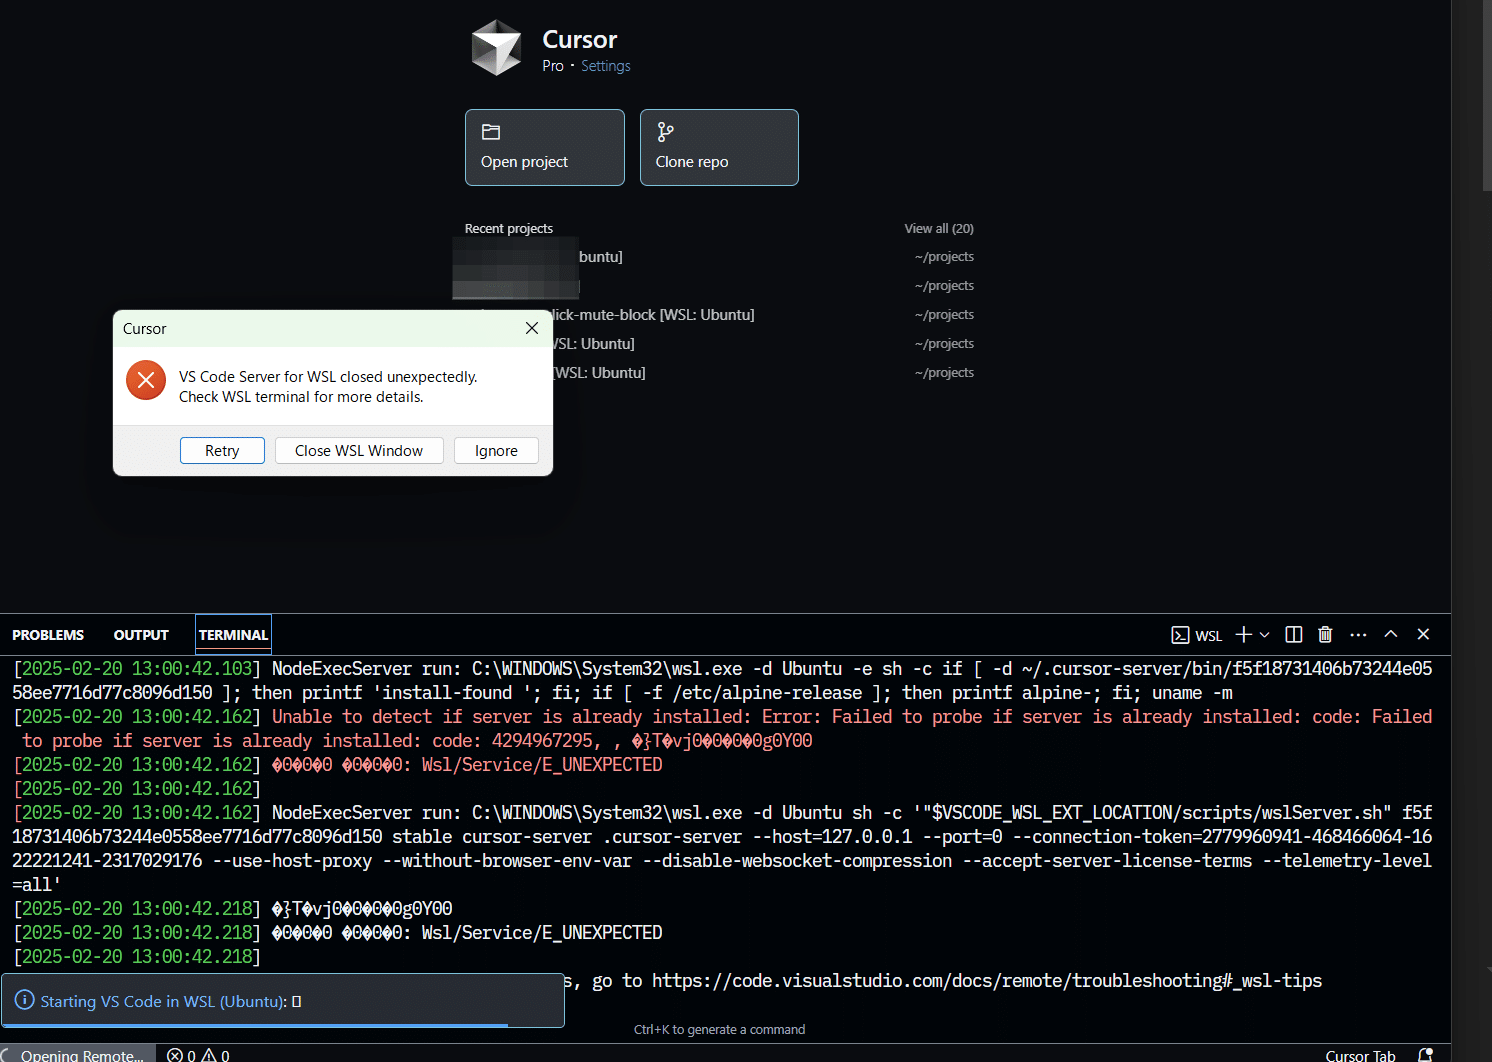Screen dimensions: 1492x1062
Task: Click the Clone repo button
Action: point(719,147)
